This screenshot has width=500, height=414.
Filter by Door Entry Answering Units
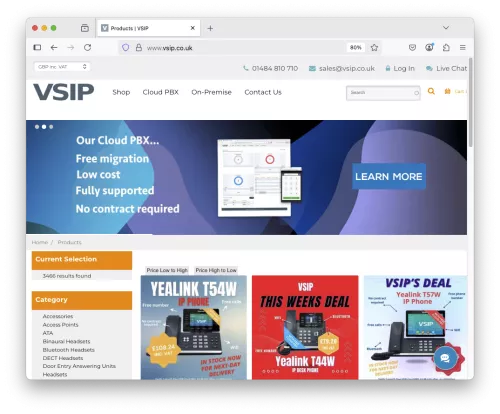[x=79, y=366]
